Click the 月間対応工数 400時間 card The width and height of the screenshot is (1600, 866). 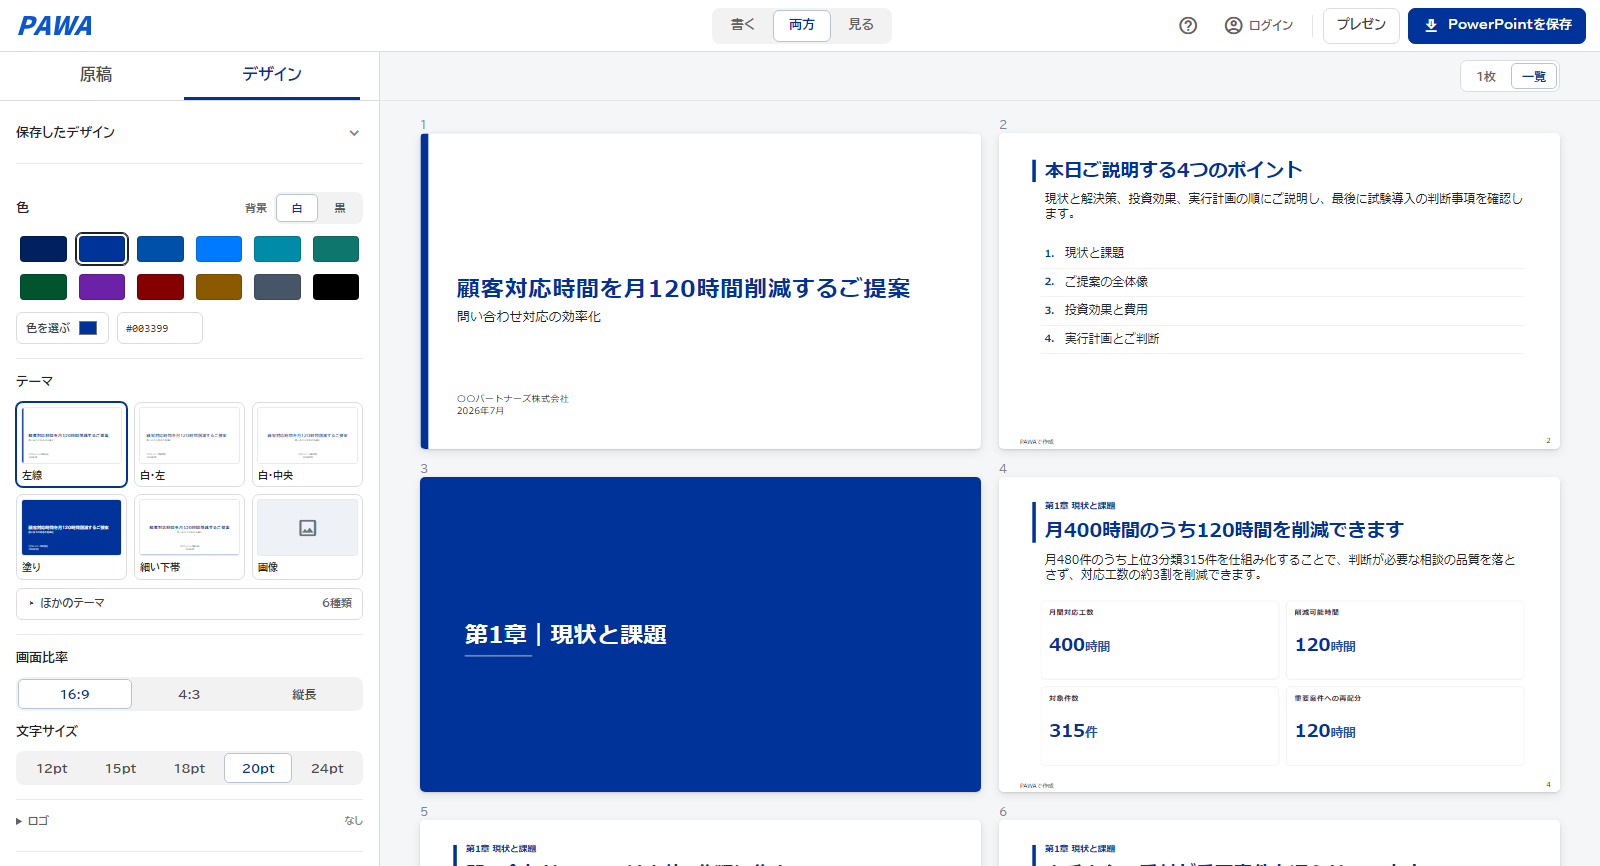coord(1160,640)
